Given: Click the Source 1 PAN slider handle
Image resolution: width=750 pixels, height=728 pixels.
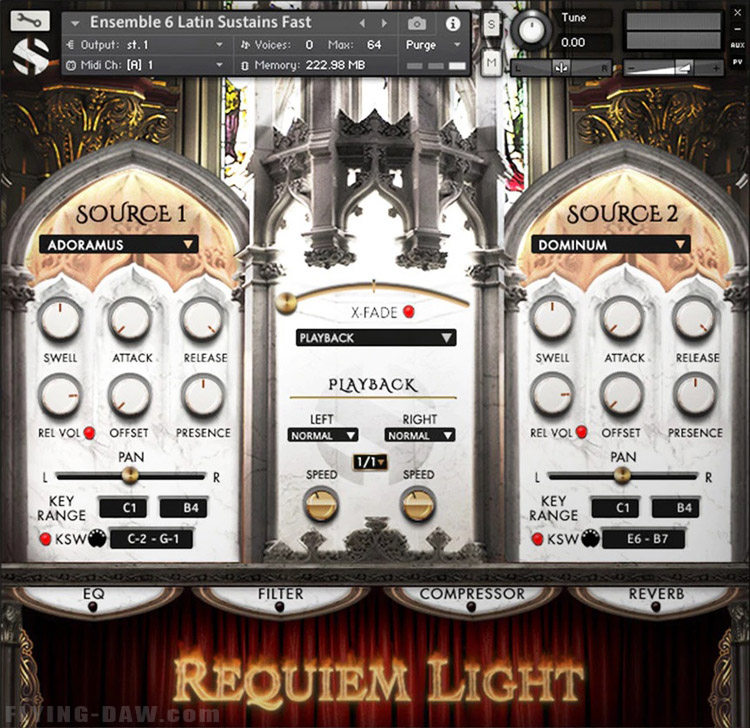Looking at the screenshot, I should (130, 475).
